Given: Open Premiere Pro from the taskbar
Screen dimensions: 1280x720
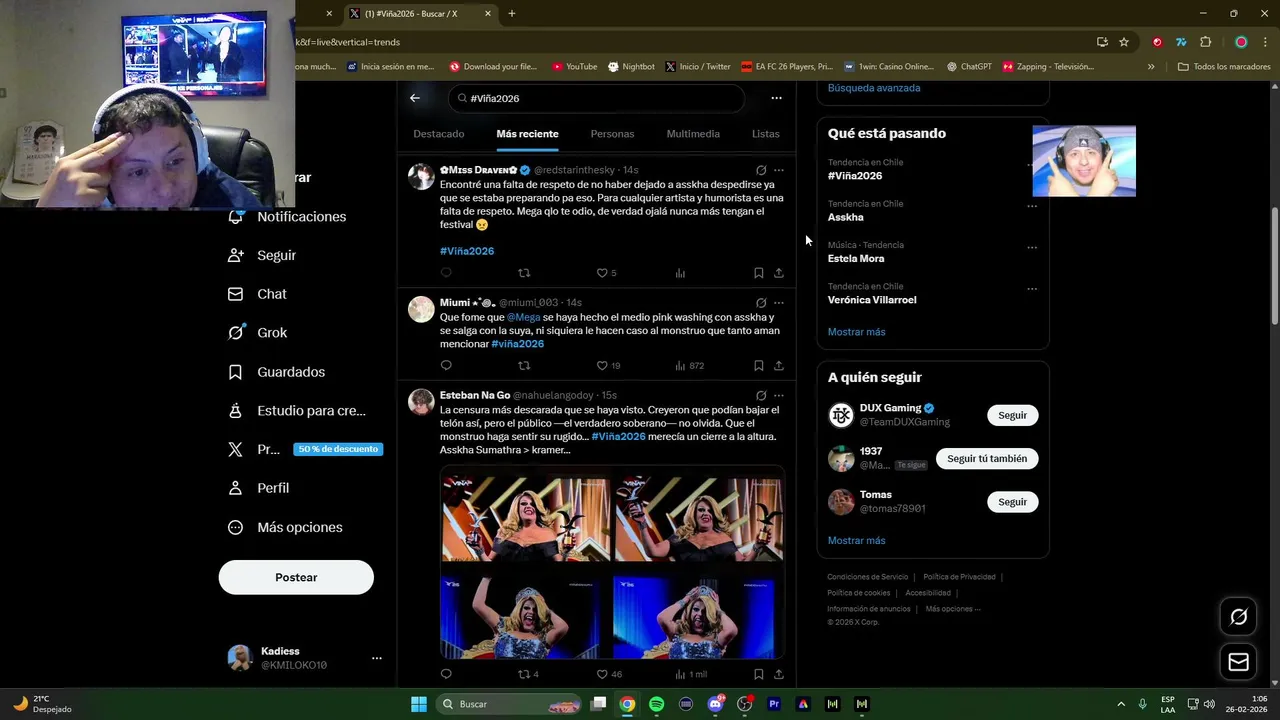Looking at the screenshot, I should pos(773,704).
